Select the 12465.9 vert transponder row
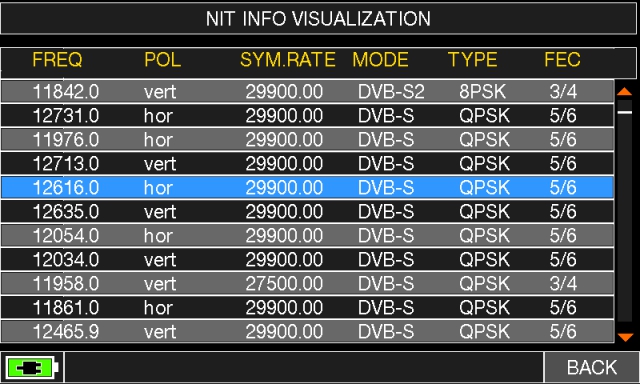The width and height of the screenshot is (640, 384). click(x=307, y=331)
